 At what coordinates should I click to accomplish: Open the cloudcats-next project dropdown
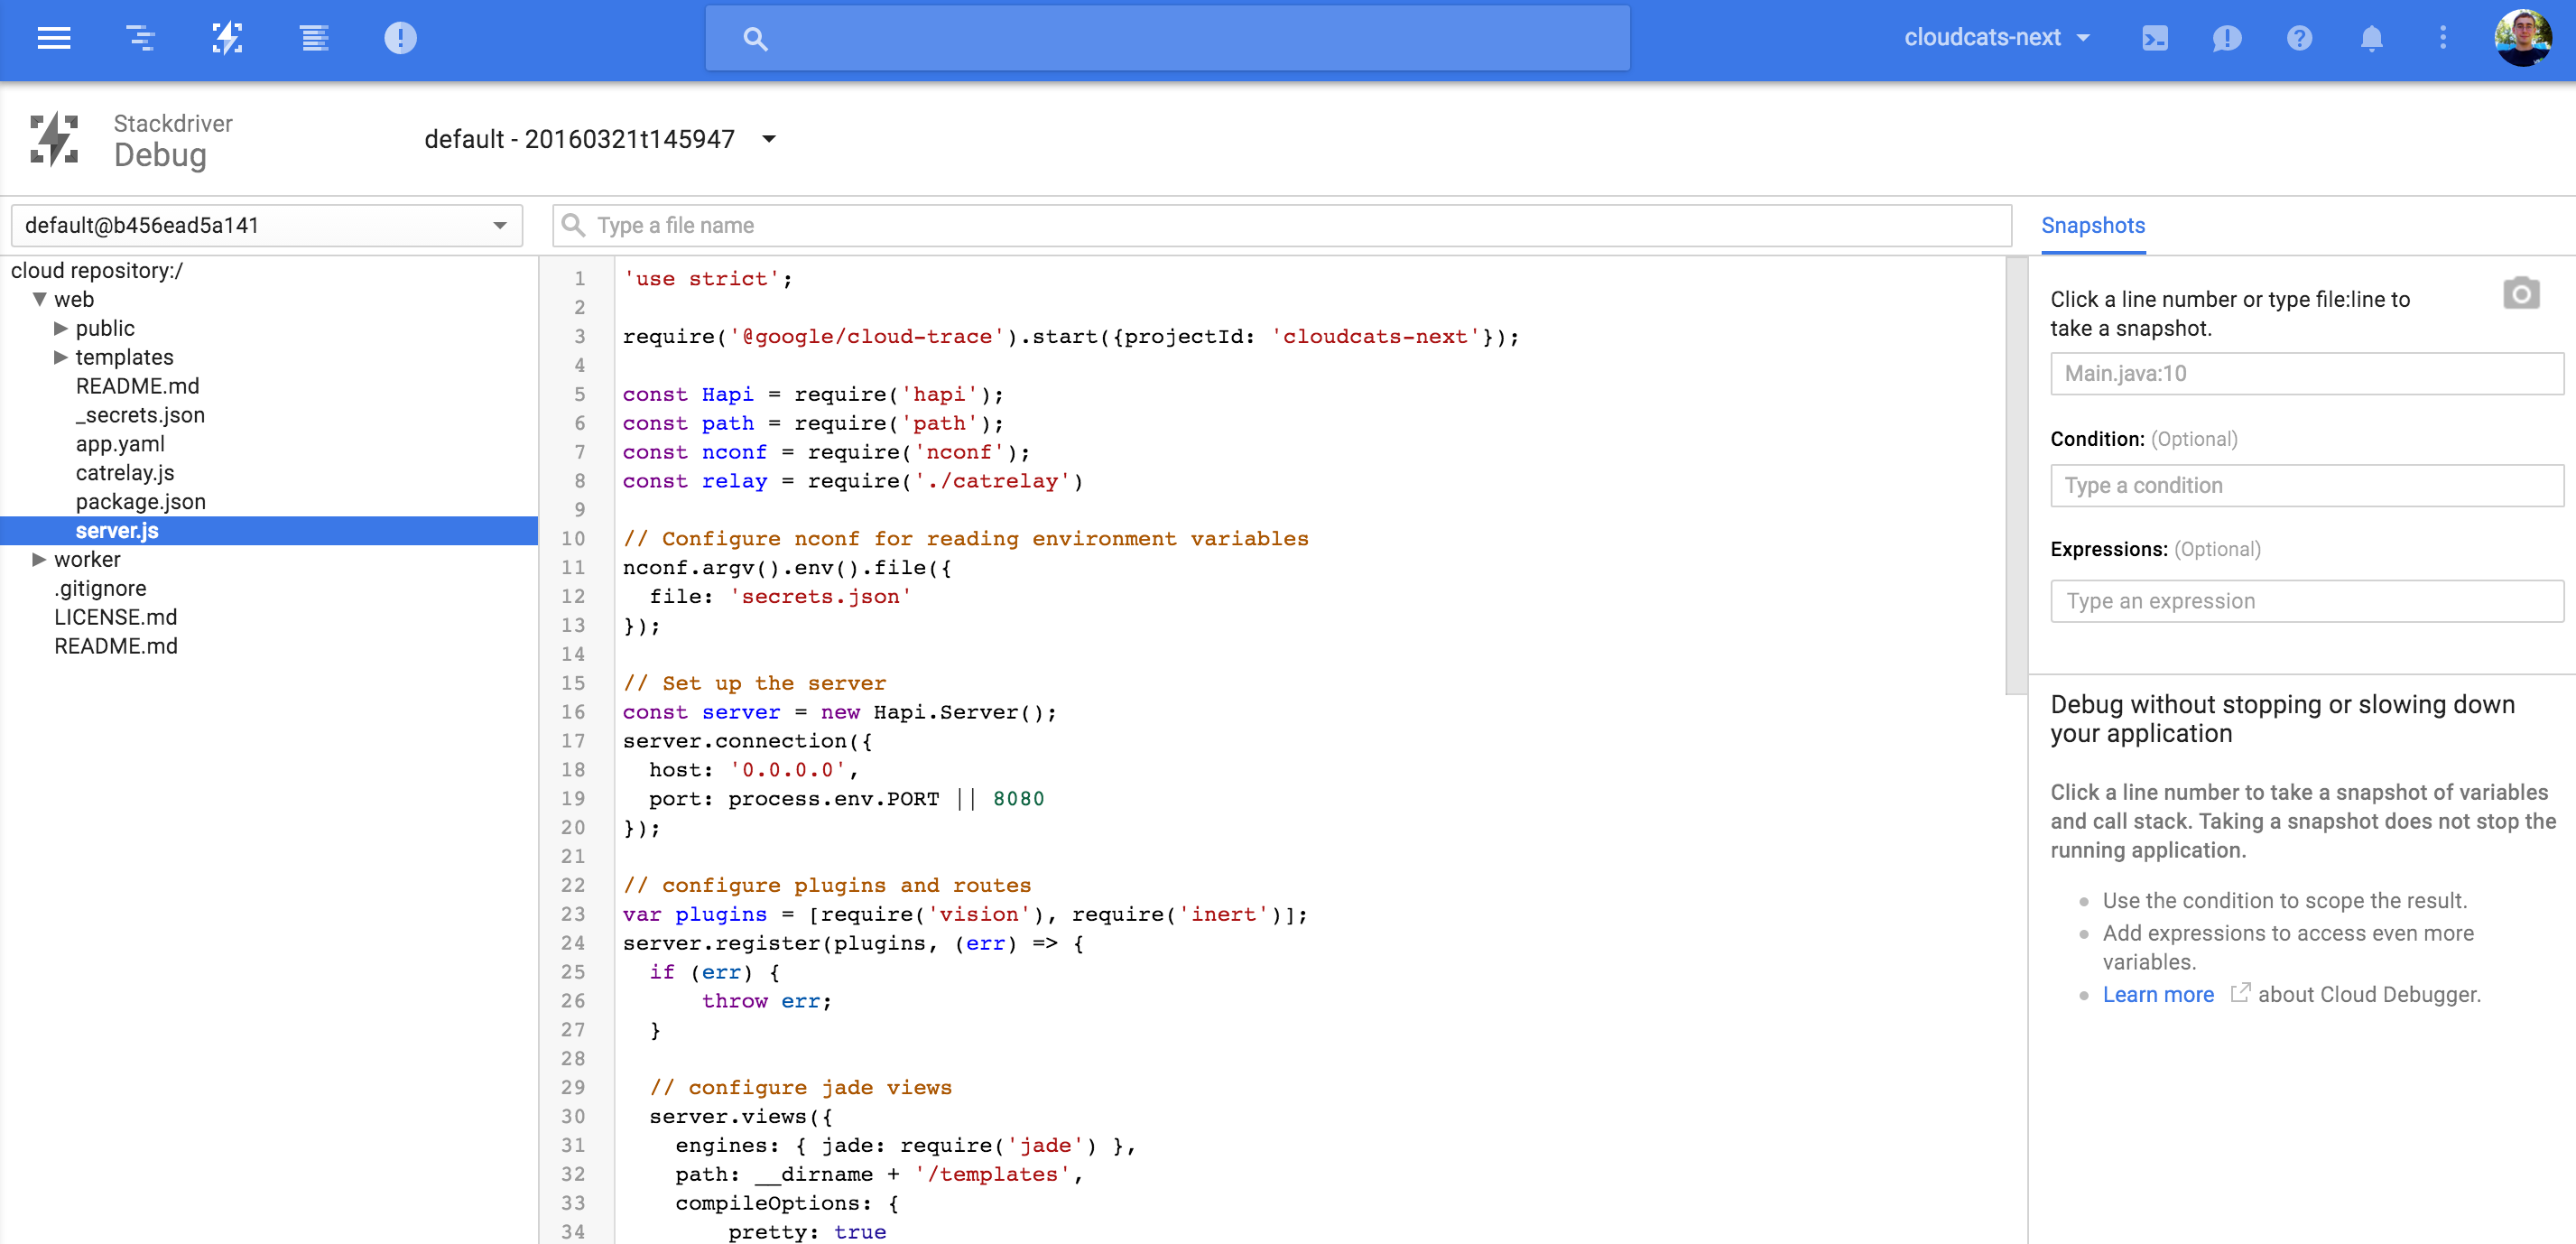[1996, 38]
